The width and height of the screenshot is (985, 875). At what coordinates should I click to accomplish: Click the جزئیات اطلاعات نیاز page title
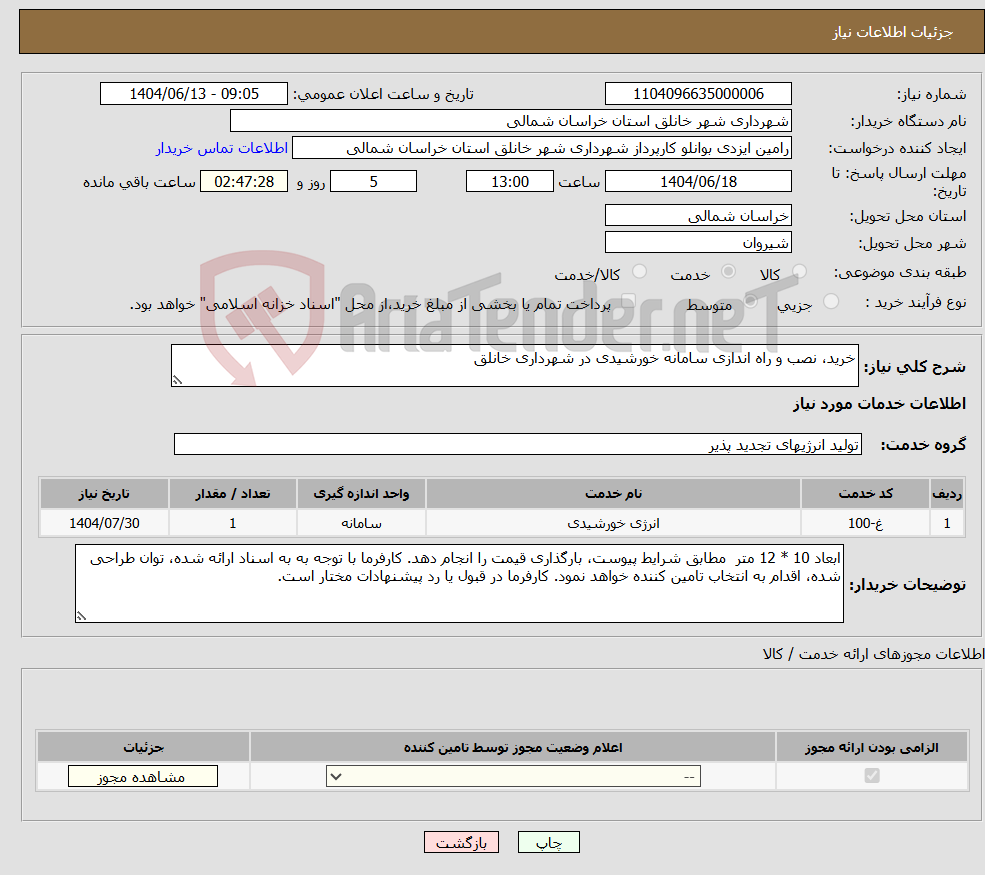[893, 32]
